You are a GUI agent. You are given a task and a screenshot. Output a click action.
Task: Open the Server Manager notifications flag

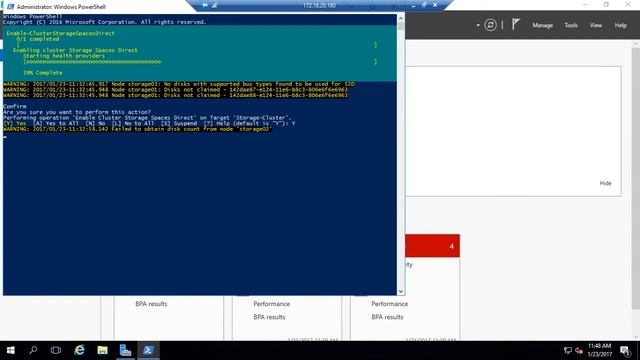[516, 24]
